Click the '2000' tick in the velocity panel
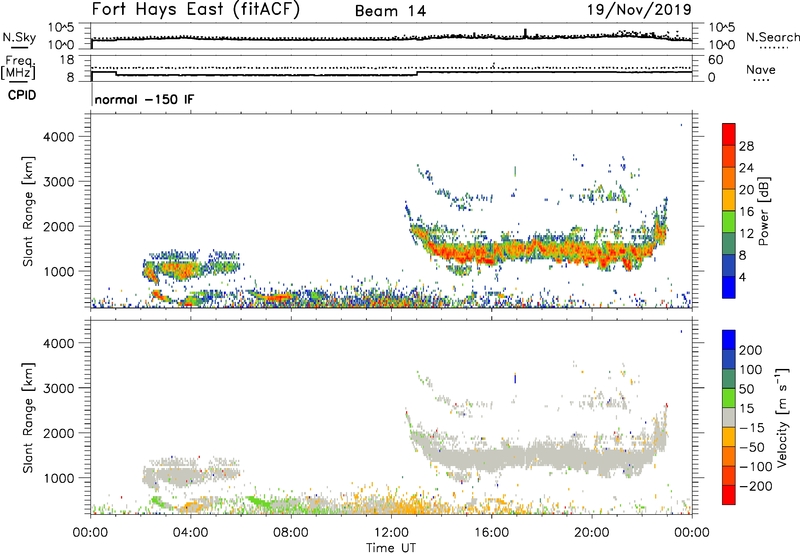800x554 pixels. (58, 433)
